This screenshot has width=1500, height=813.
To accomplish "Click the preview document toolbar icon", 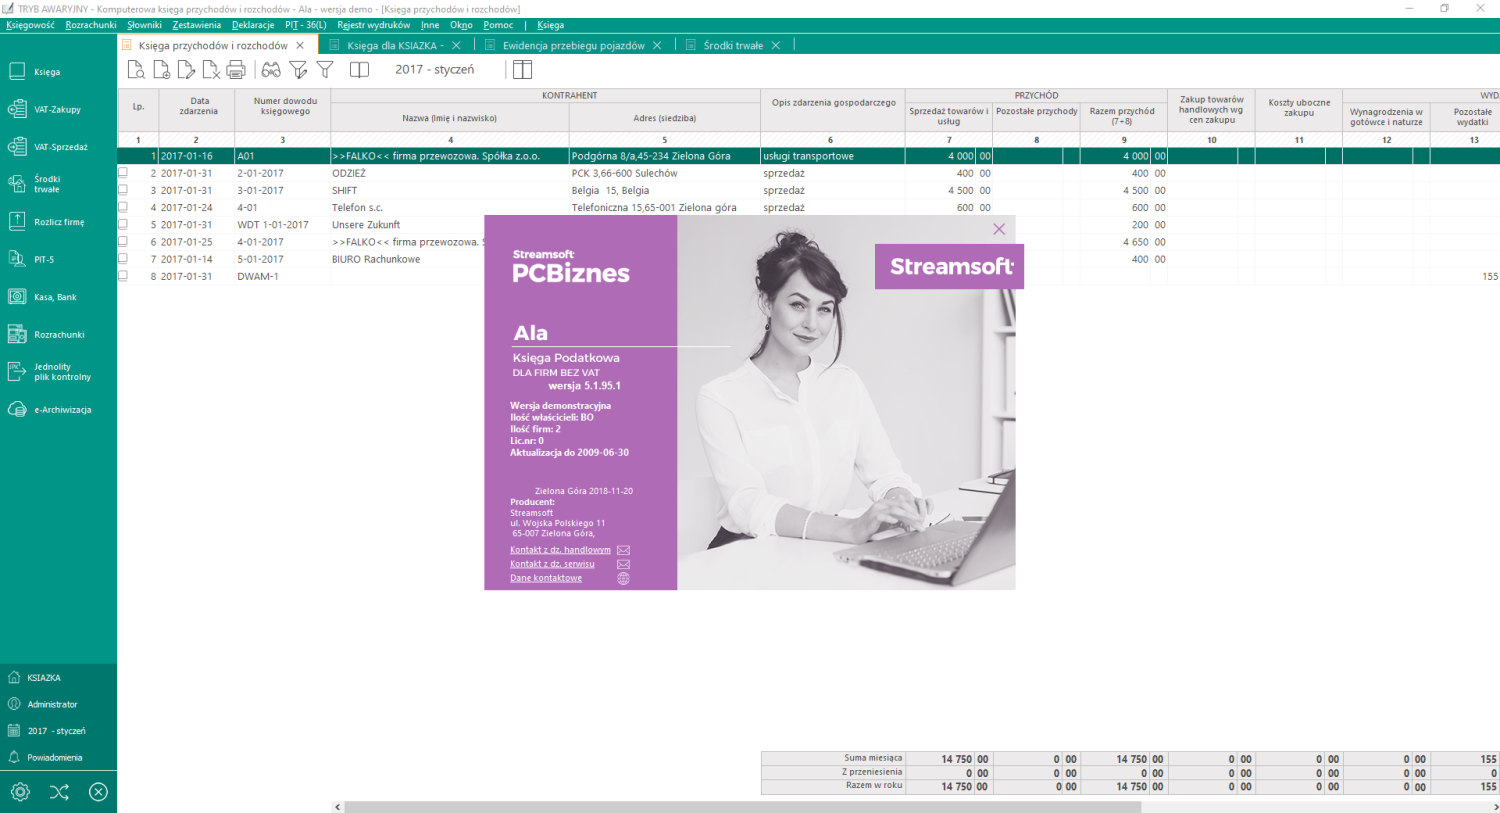I will pos(136,69).
